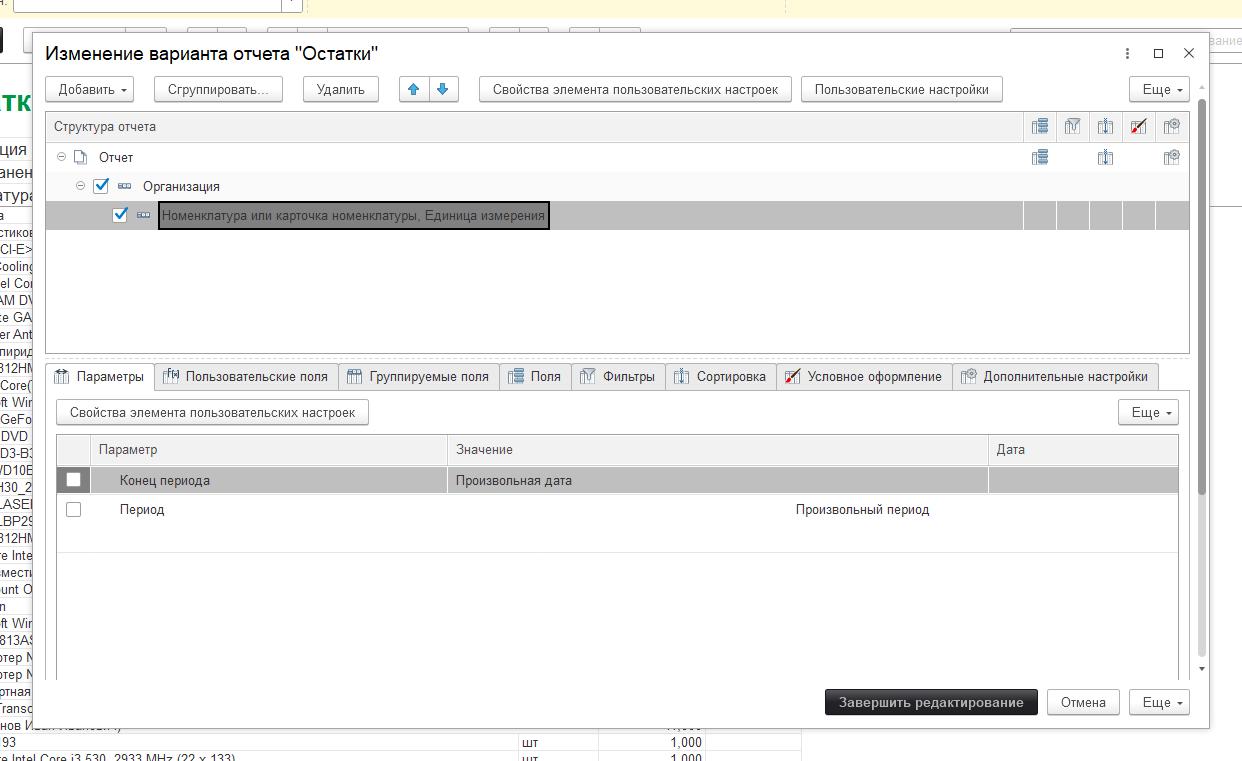Click the gear settings icon in Отчет row
The width and height of the screenshot is (1242, 761).
(1172, 157)
